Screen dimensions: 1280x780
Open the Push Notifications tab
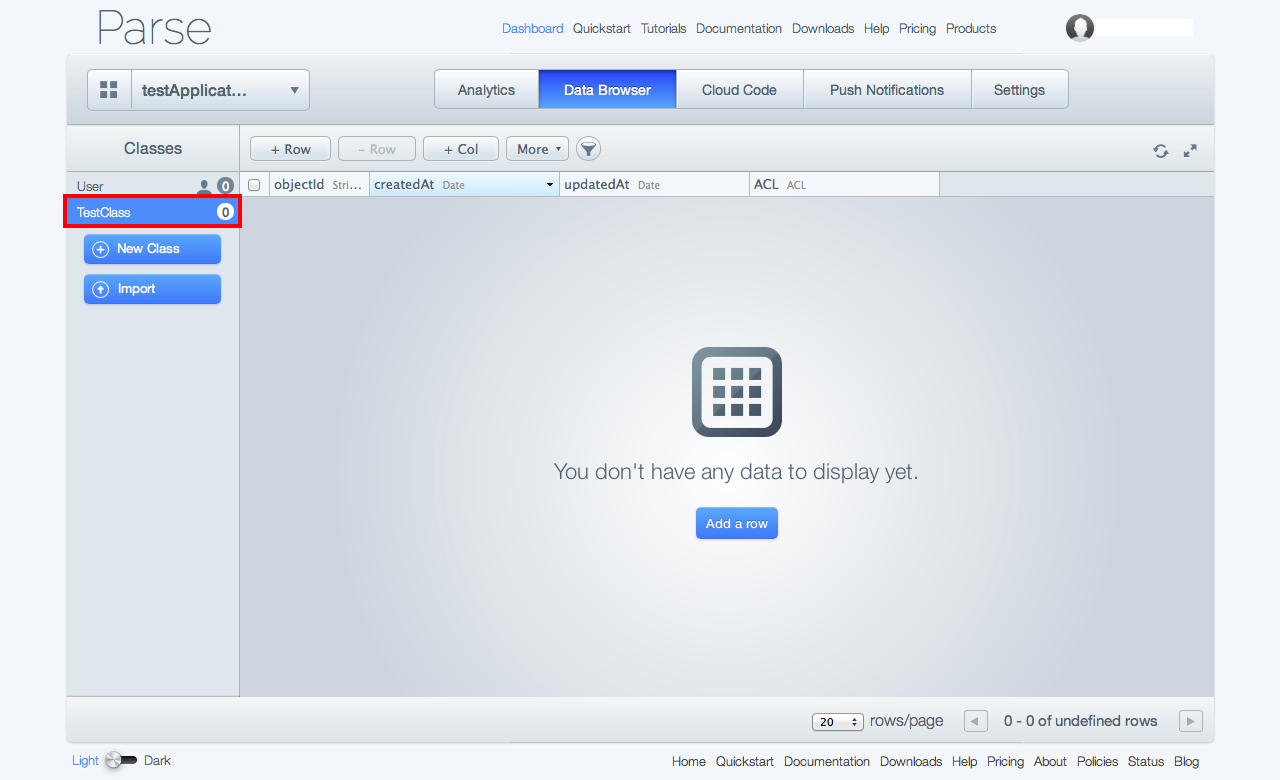pos(887,90)
